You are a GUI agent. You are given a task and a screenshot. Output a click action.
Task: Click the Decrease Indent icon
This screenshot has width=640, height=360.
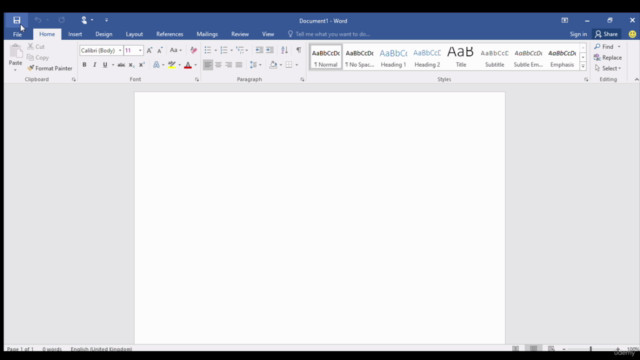click(x=259, y=50)
